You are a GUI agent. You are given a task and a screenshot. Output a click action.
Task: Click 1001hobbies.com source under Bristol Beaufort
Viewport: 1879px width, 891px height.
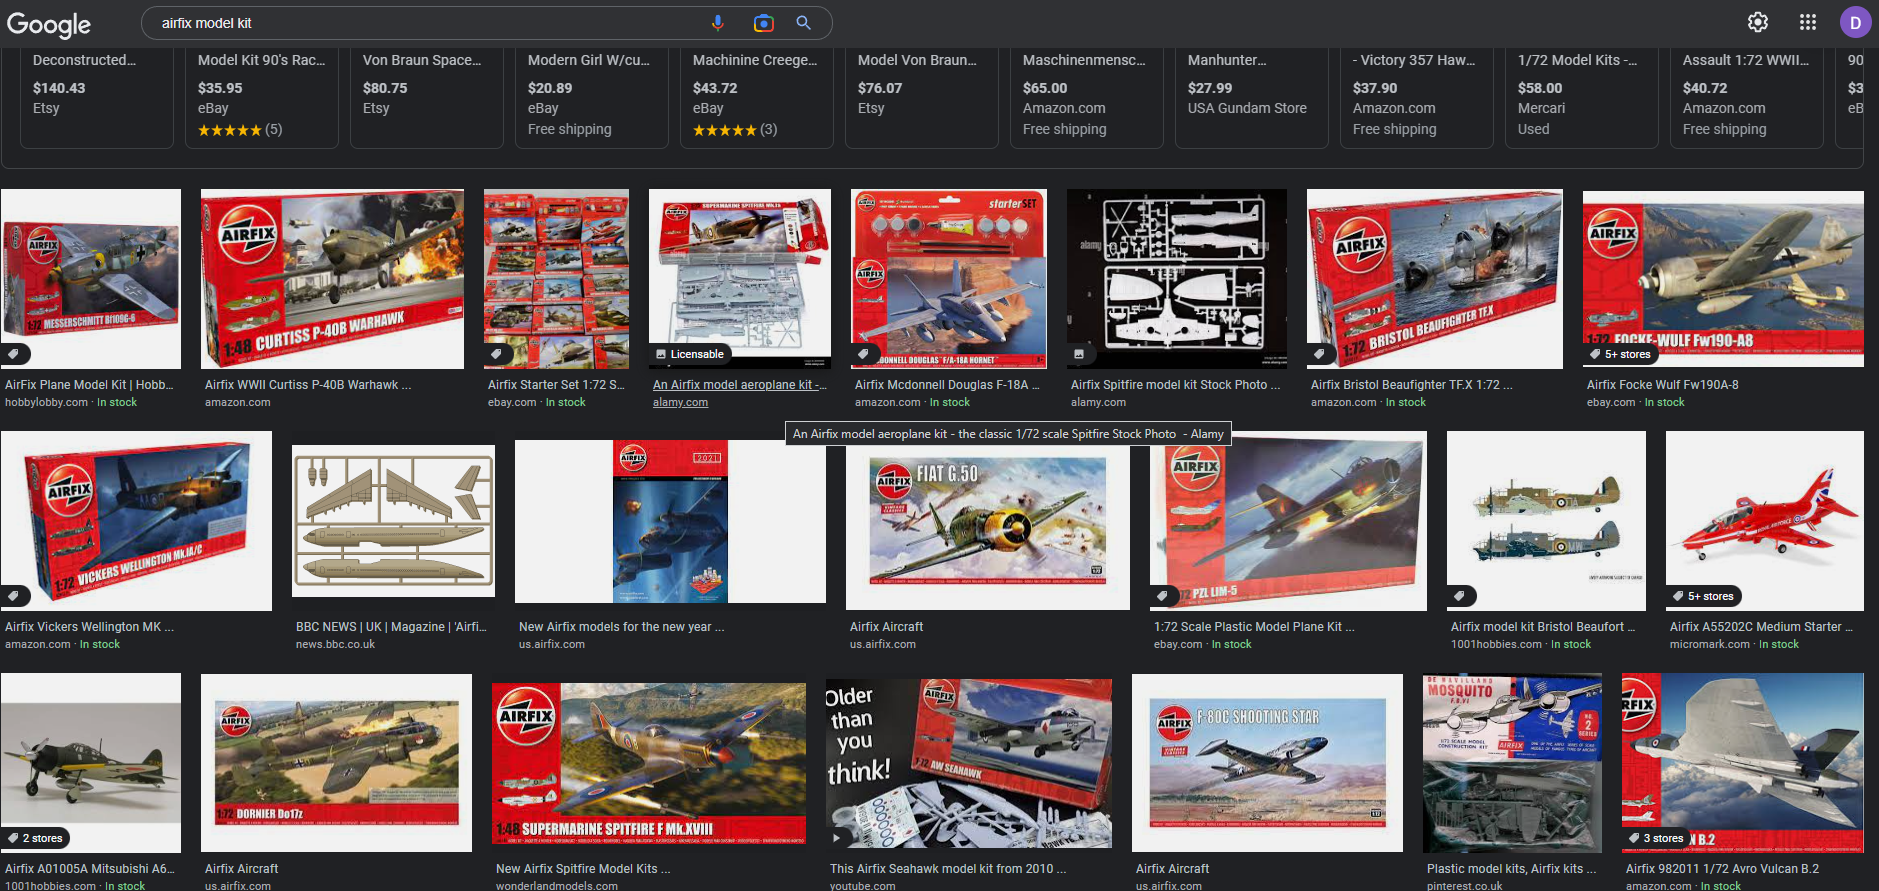point(1496,644)
